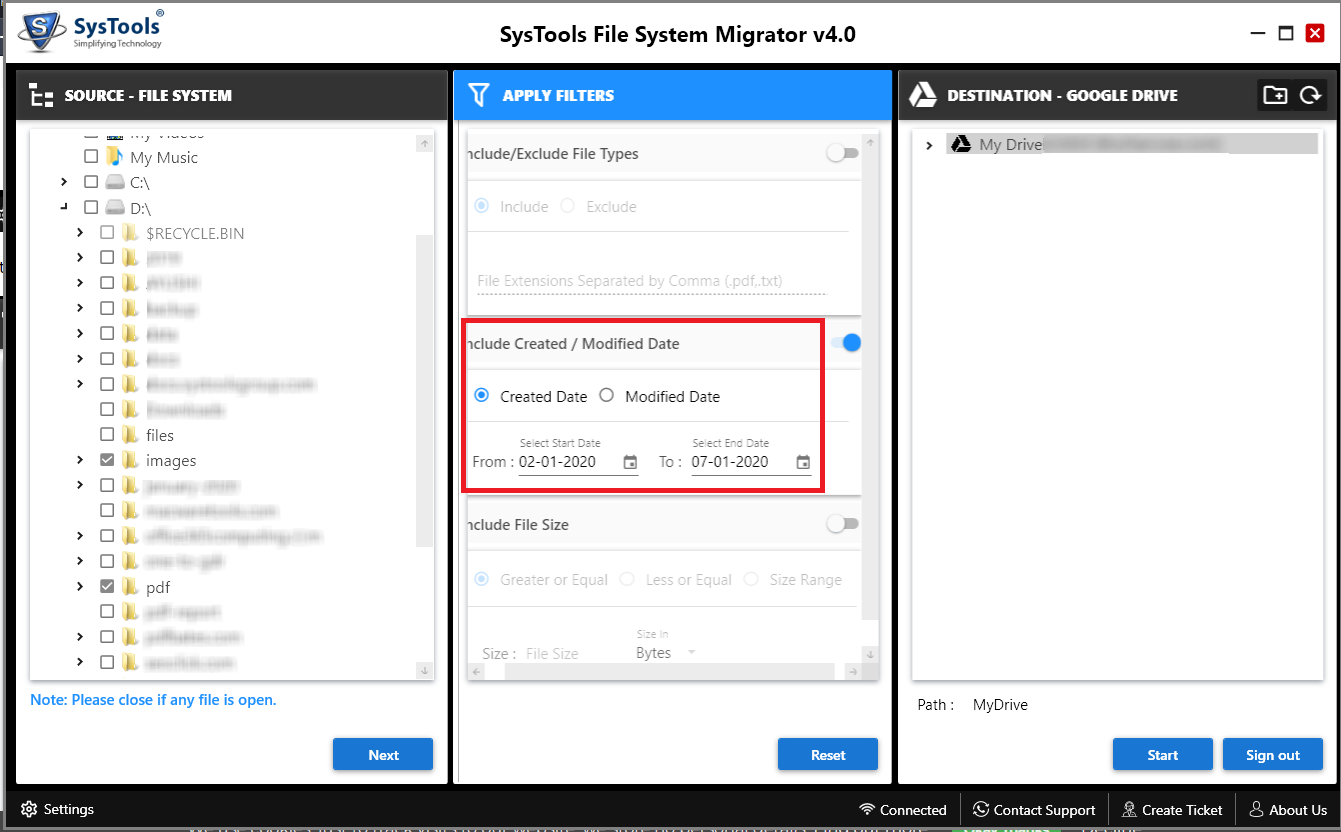This screenshot has height=832, width=1341.
Task: Click the Reset filters button
Action: (x=828, y=755)
